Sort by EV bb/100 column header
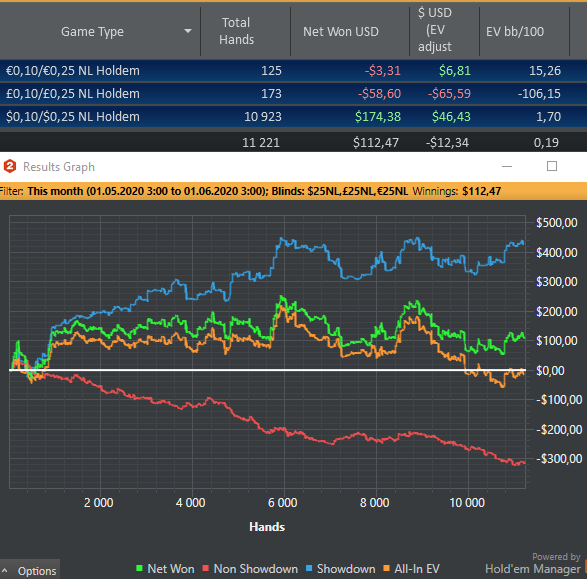587x579 pixels. click(x=515, y=31)
